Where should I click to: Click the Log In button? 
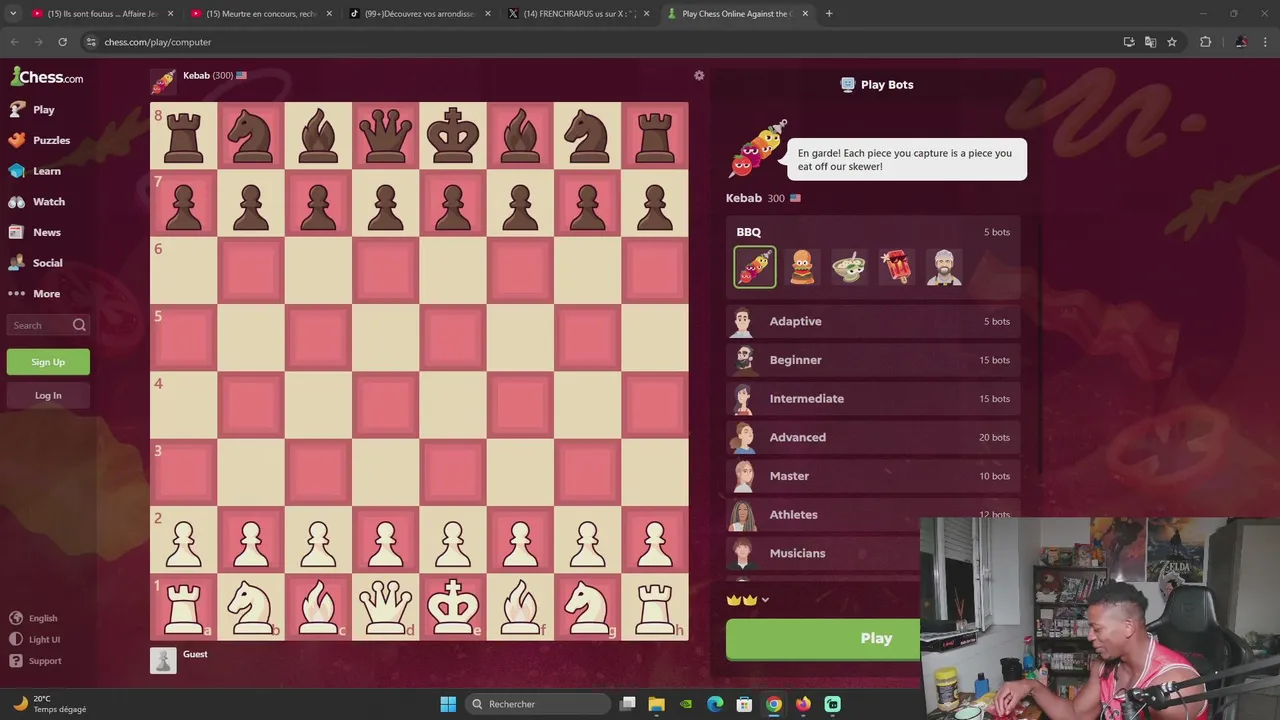48,395
